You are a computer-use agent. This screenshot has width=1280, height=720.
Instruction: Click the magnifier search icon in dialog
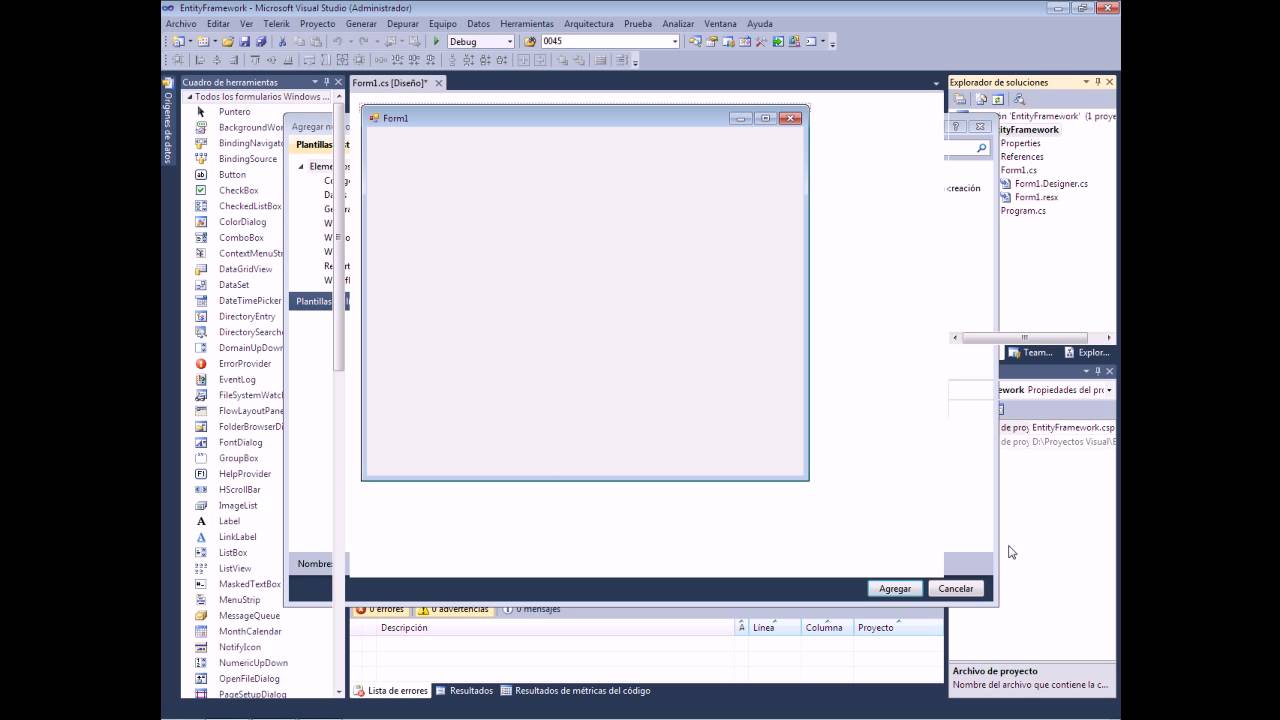click(x=982, y=148)
